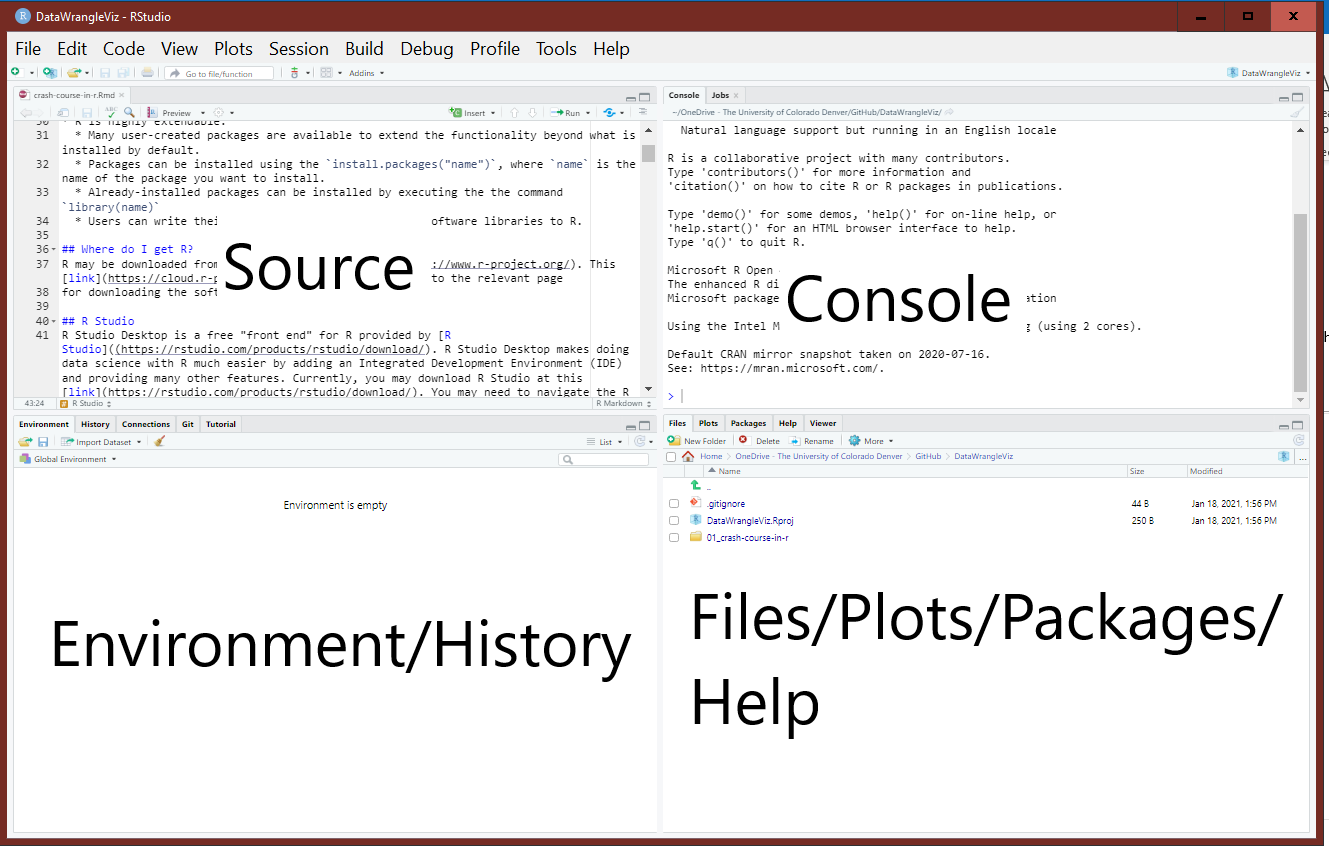Run the current line using the Run icon

(x=567, y=113)
